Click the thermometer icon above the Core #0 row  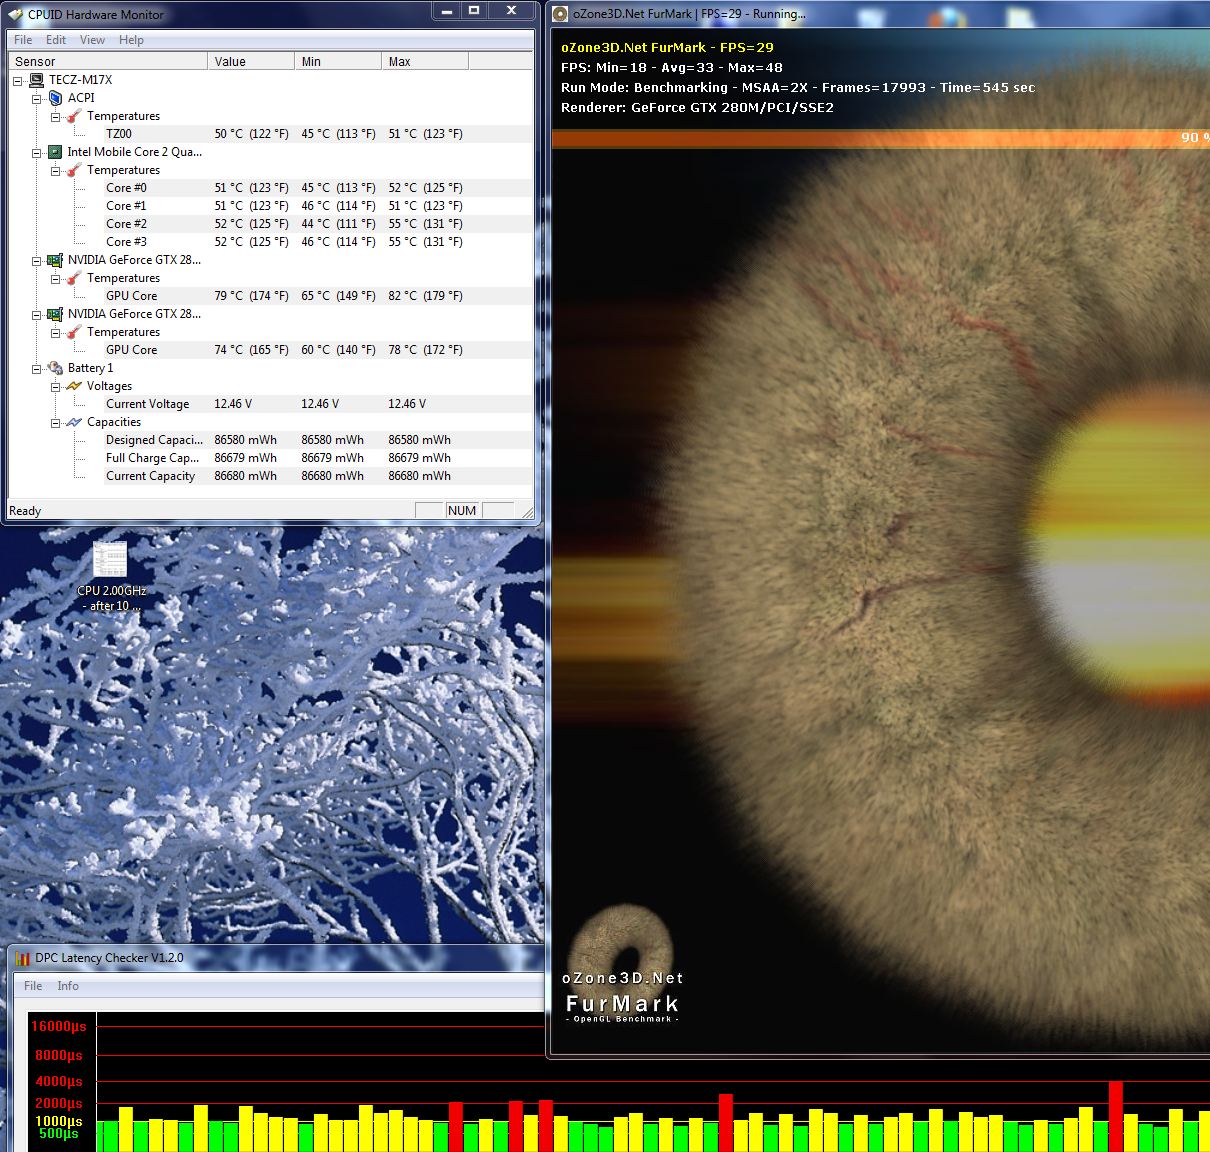(x=74, y=170)
